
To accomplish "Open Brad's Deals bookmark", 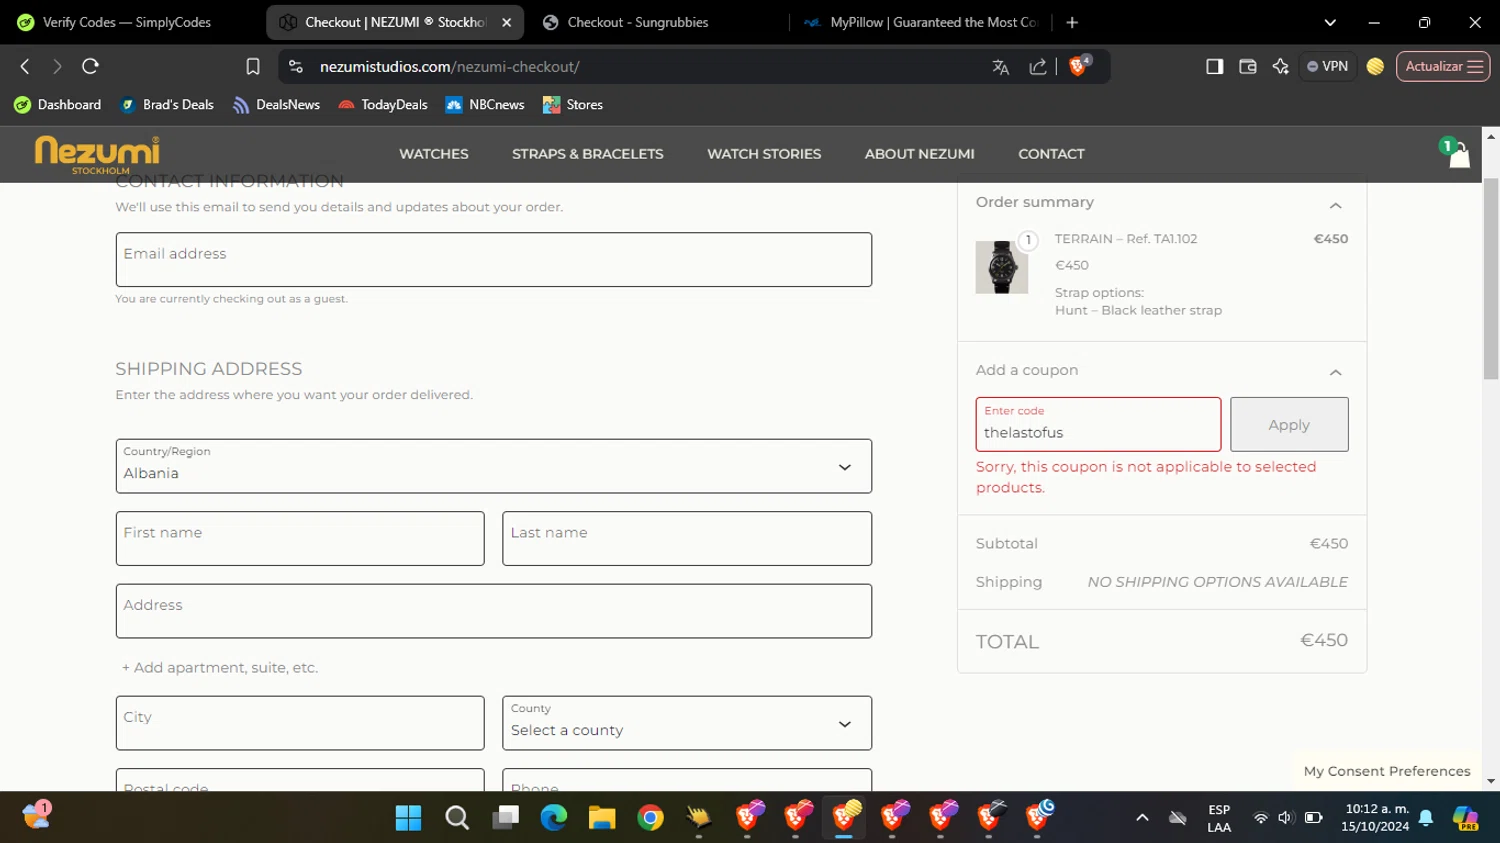I will (166, 105).
